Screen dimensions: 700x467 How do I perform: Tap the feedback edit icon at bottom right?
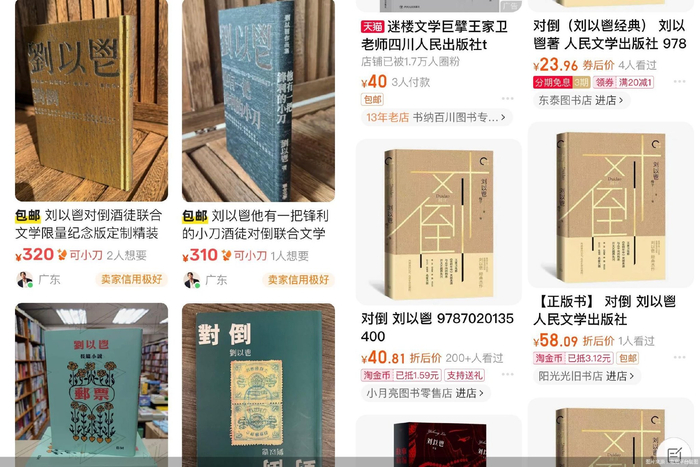pyautogui.click(x=674, y=454)
